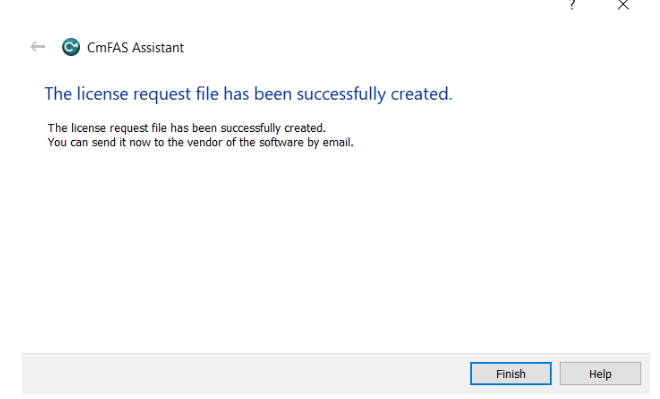Click the CmFAS Assistant round logo icon
Image resolution: width=660 pixels, height=399 pixels.
(71, 47)
